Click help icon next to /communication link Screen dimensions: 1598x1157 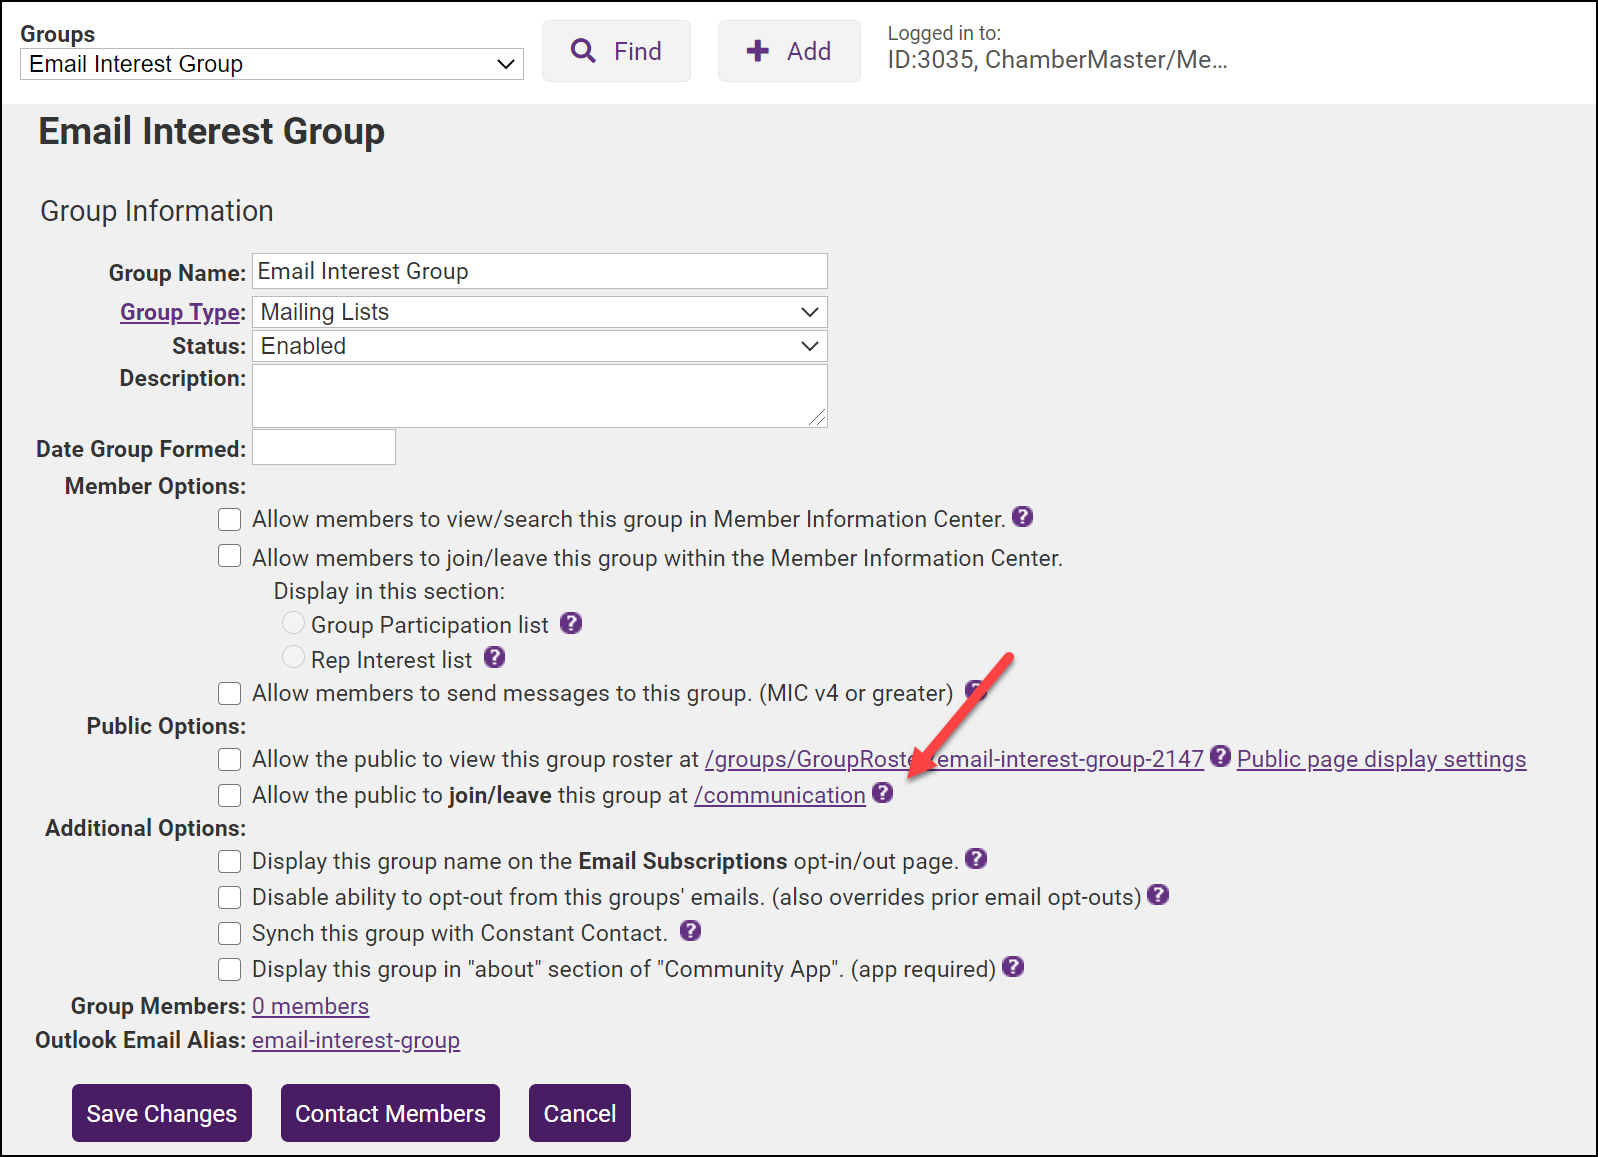882,792
